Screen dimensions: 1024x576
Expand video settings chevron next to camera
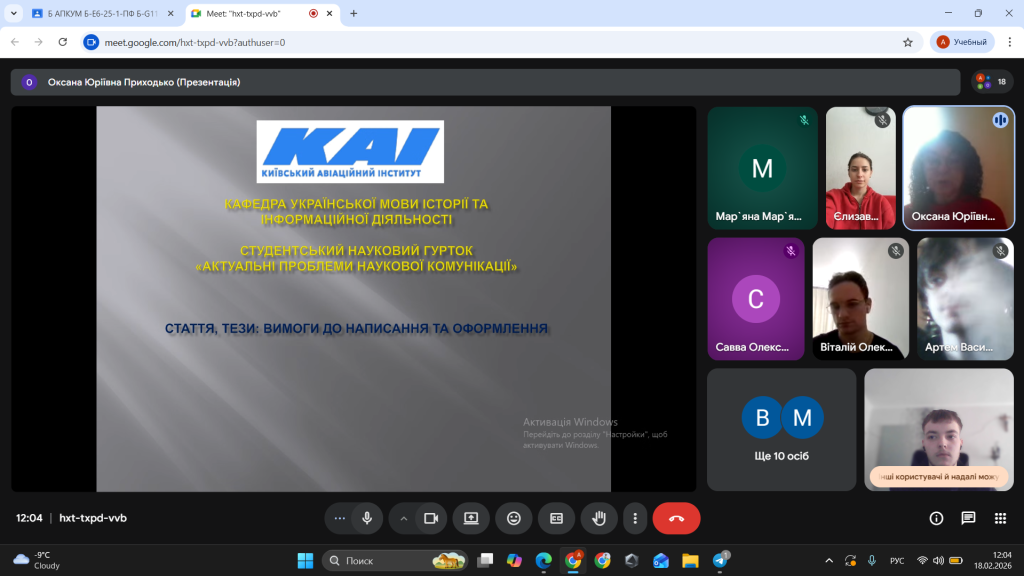tap(404, 518)
